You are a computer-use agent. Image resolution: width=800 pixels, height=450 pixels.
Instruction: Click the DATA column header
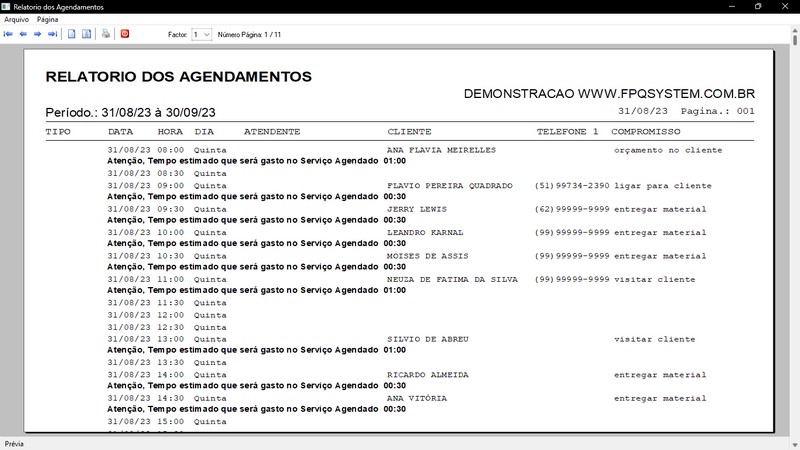120,132
